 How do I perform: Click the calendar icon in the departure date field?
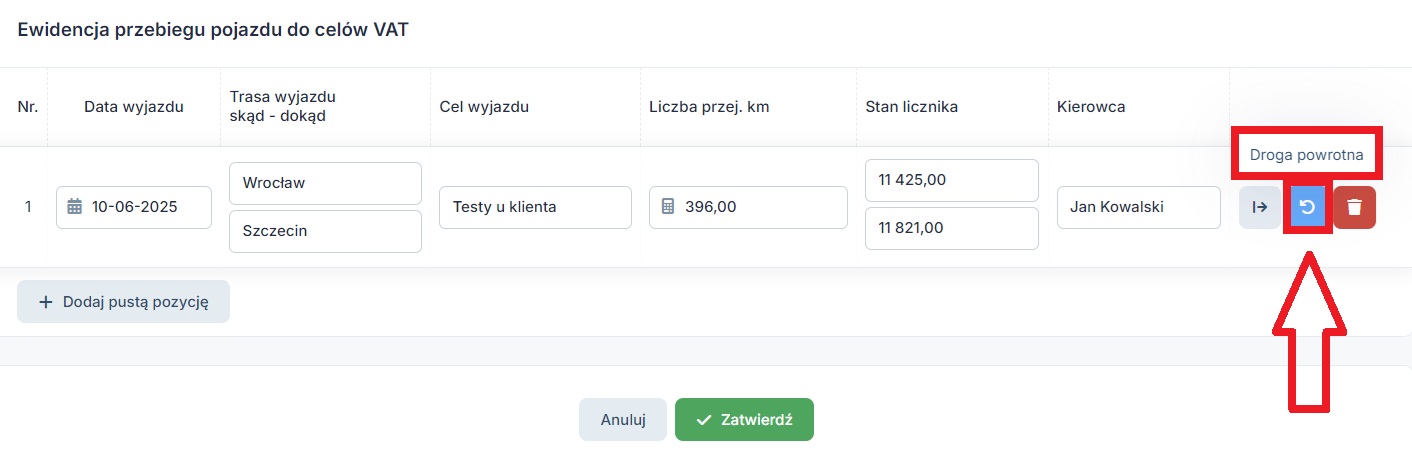pos(74,207)
